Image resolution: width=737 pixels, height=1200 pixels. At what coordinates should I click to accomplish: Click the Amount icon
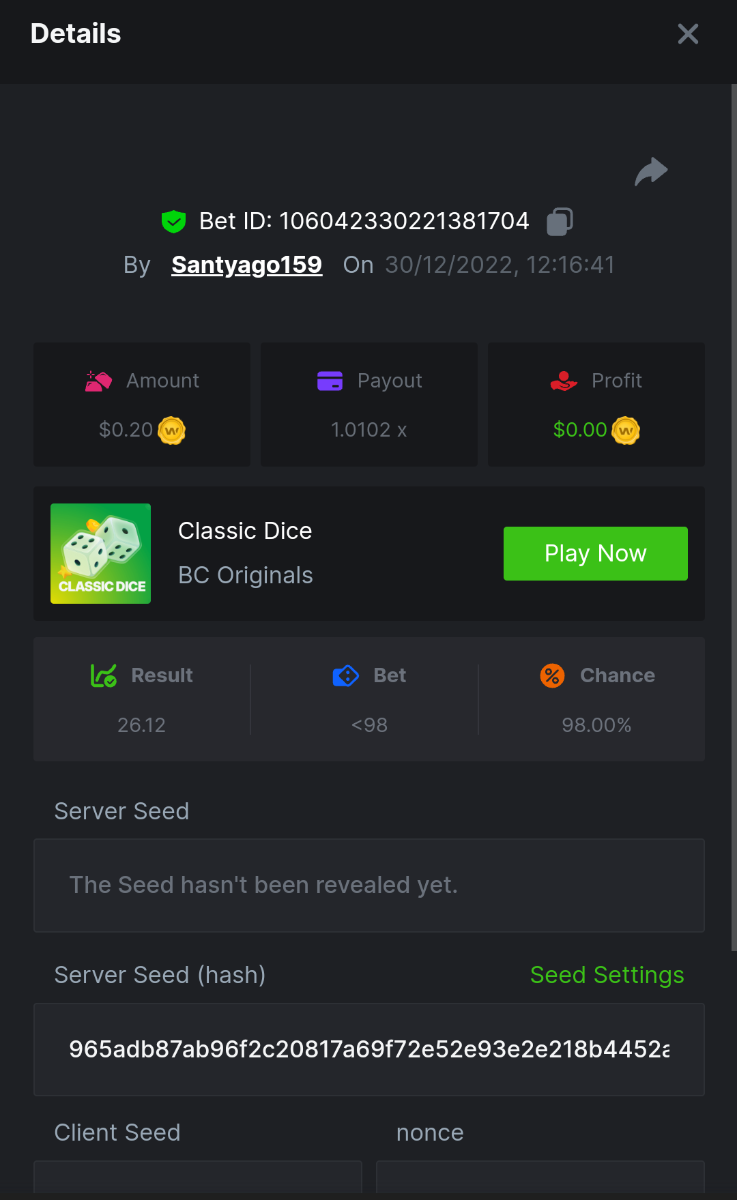click(x=98, y=381)
